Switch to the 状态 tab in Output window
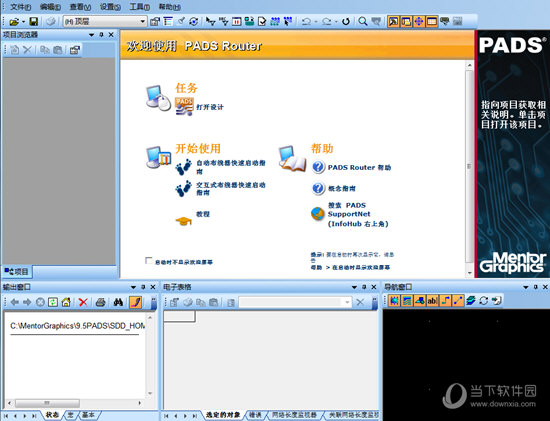550x421 pixels. pyautogui.click(x=52, y=415)
